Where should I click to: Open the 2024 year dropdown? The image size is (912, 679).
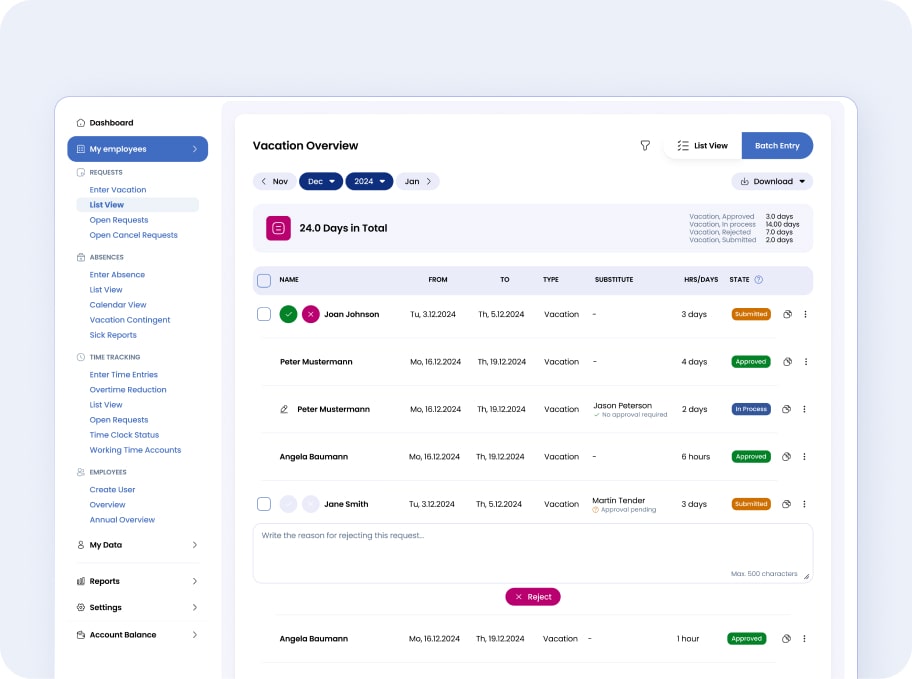pyautogui.click(x=369, y=181)
